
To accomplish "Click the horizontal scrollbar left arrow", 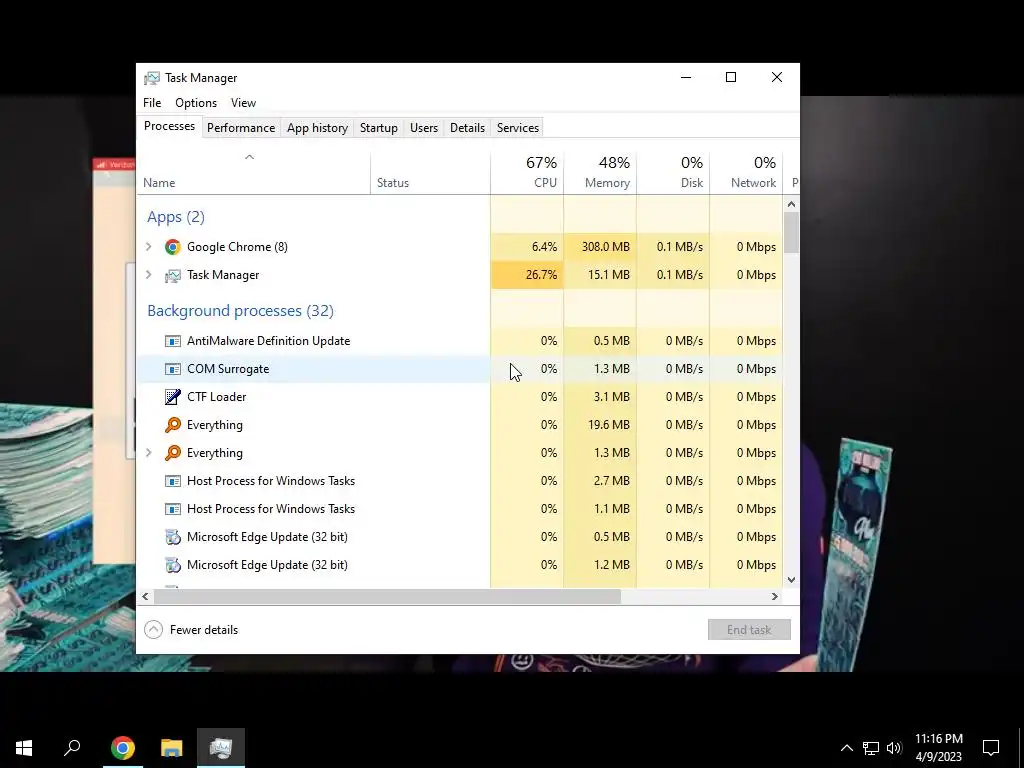I will [145, 596].
